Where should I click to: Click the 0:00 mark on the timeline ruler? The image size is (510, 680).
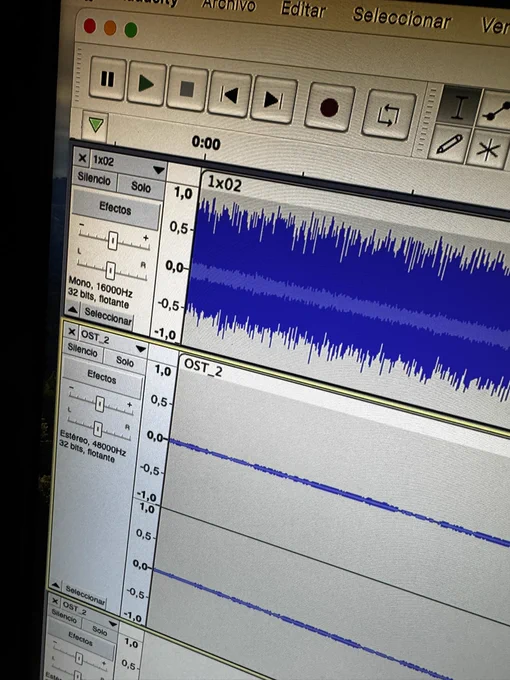(x=206, y=143)
